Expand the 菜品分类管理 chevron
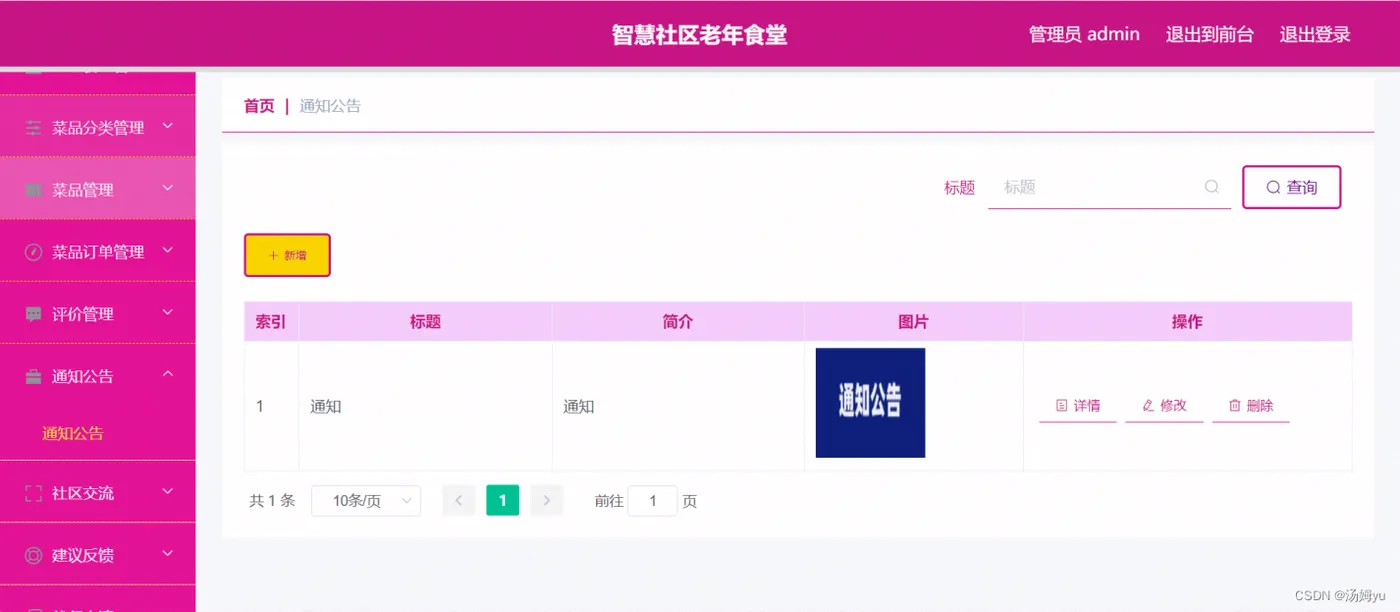The image size is (1400, 612). click(168, 126)
